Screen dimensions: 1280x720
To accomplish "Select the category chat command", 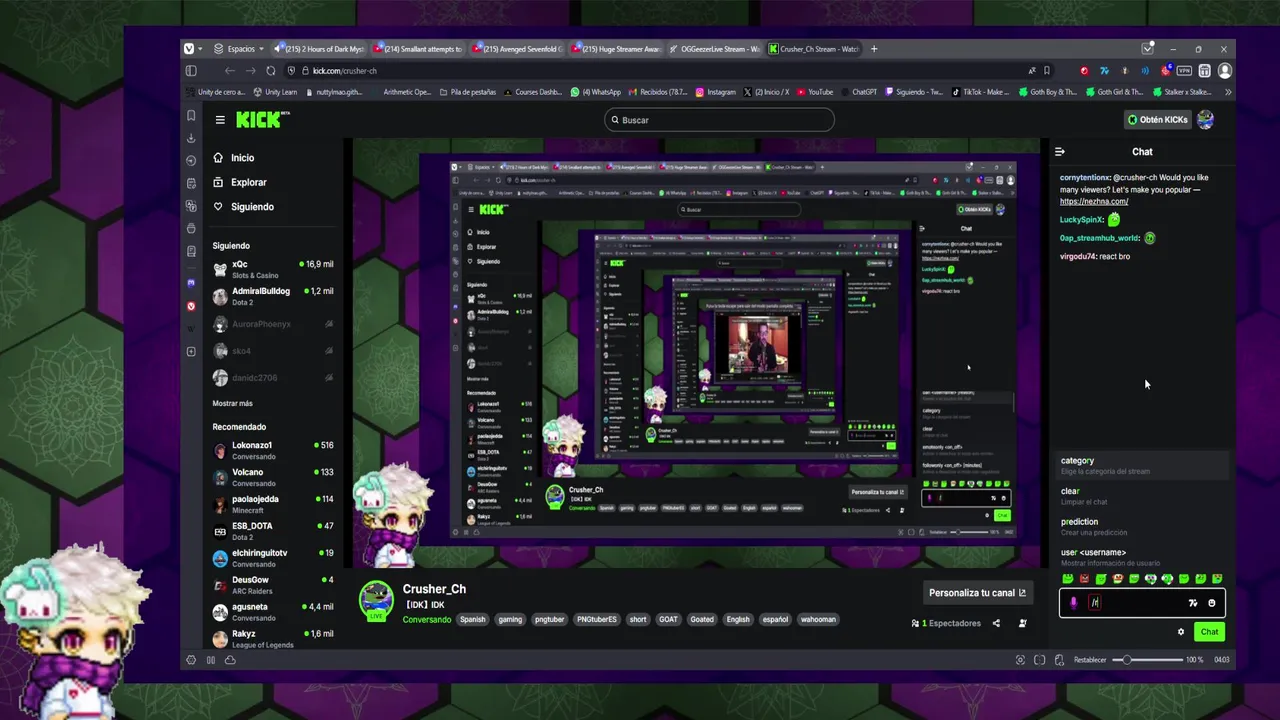I will pos(1142,465).
